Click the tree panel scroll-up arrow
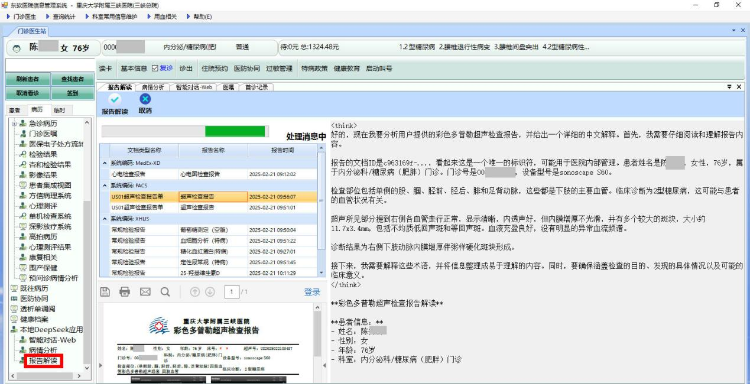Viewport: 750px width, 384px height. click(87, 123)
